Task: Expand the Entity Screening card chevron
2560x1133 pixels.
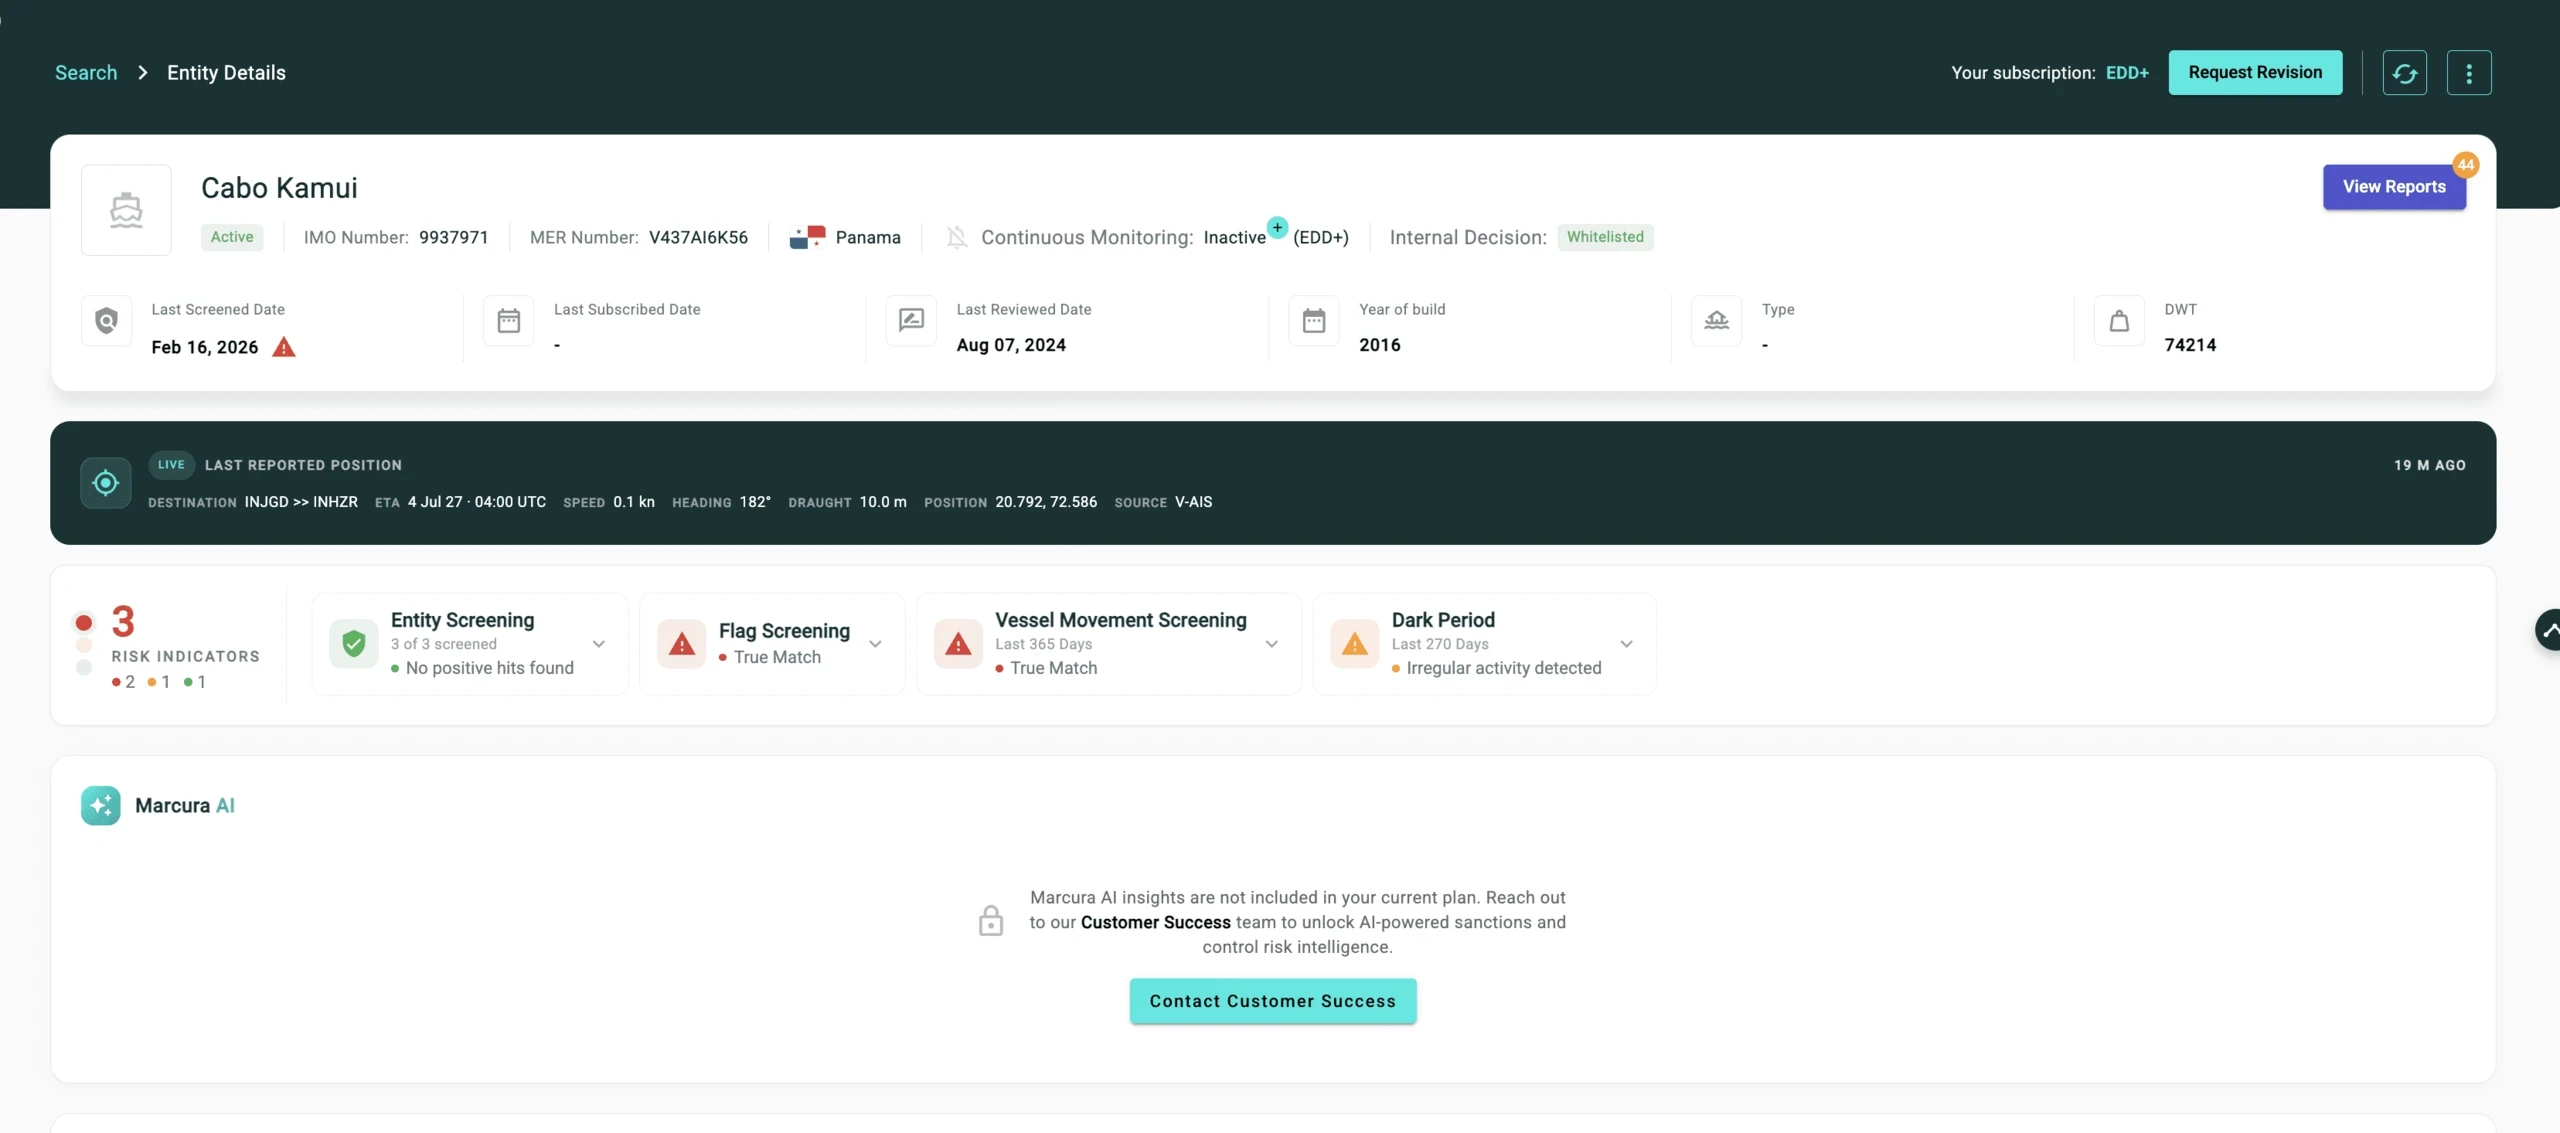Action: (599, 644)
